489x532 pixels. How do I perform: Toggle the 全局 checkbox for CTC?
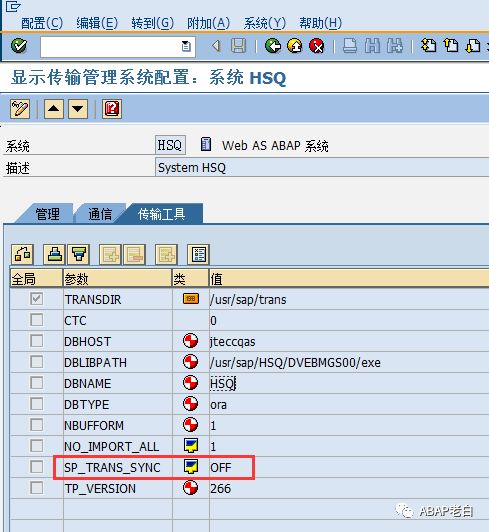point(36,320)
